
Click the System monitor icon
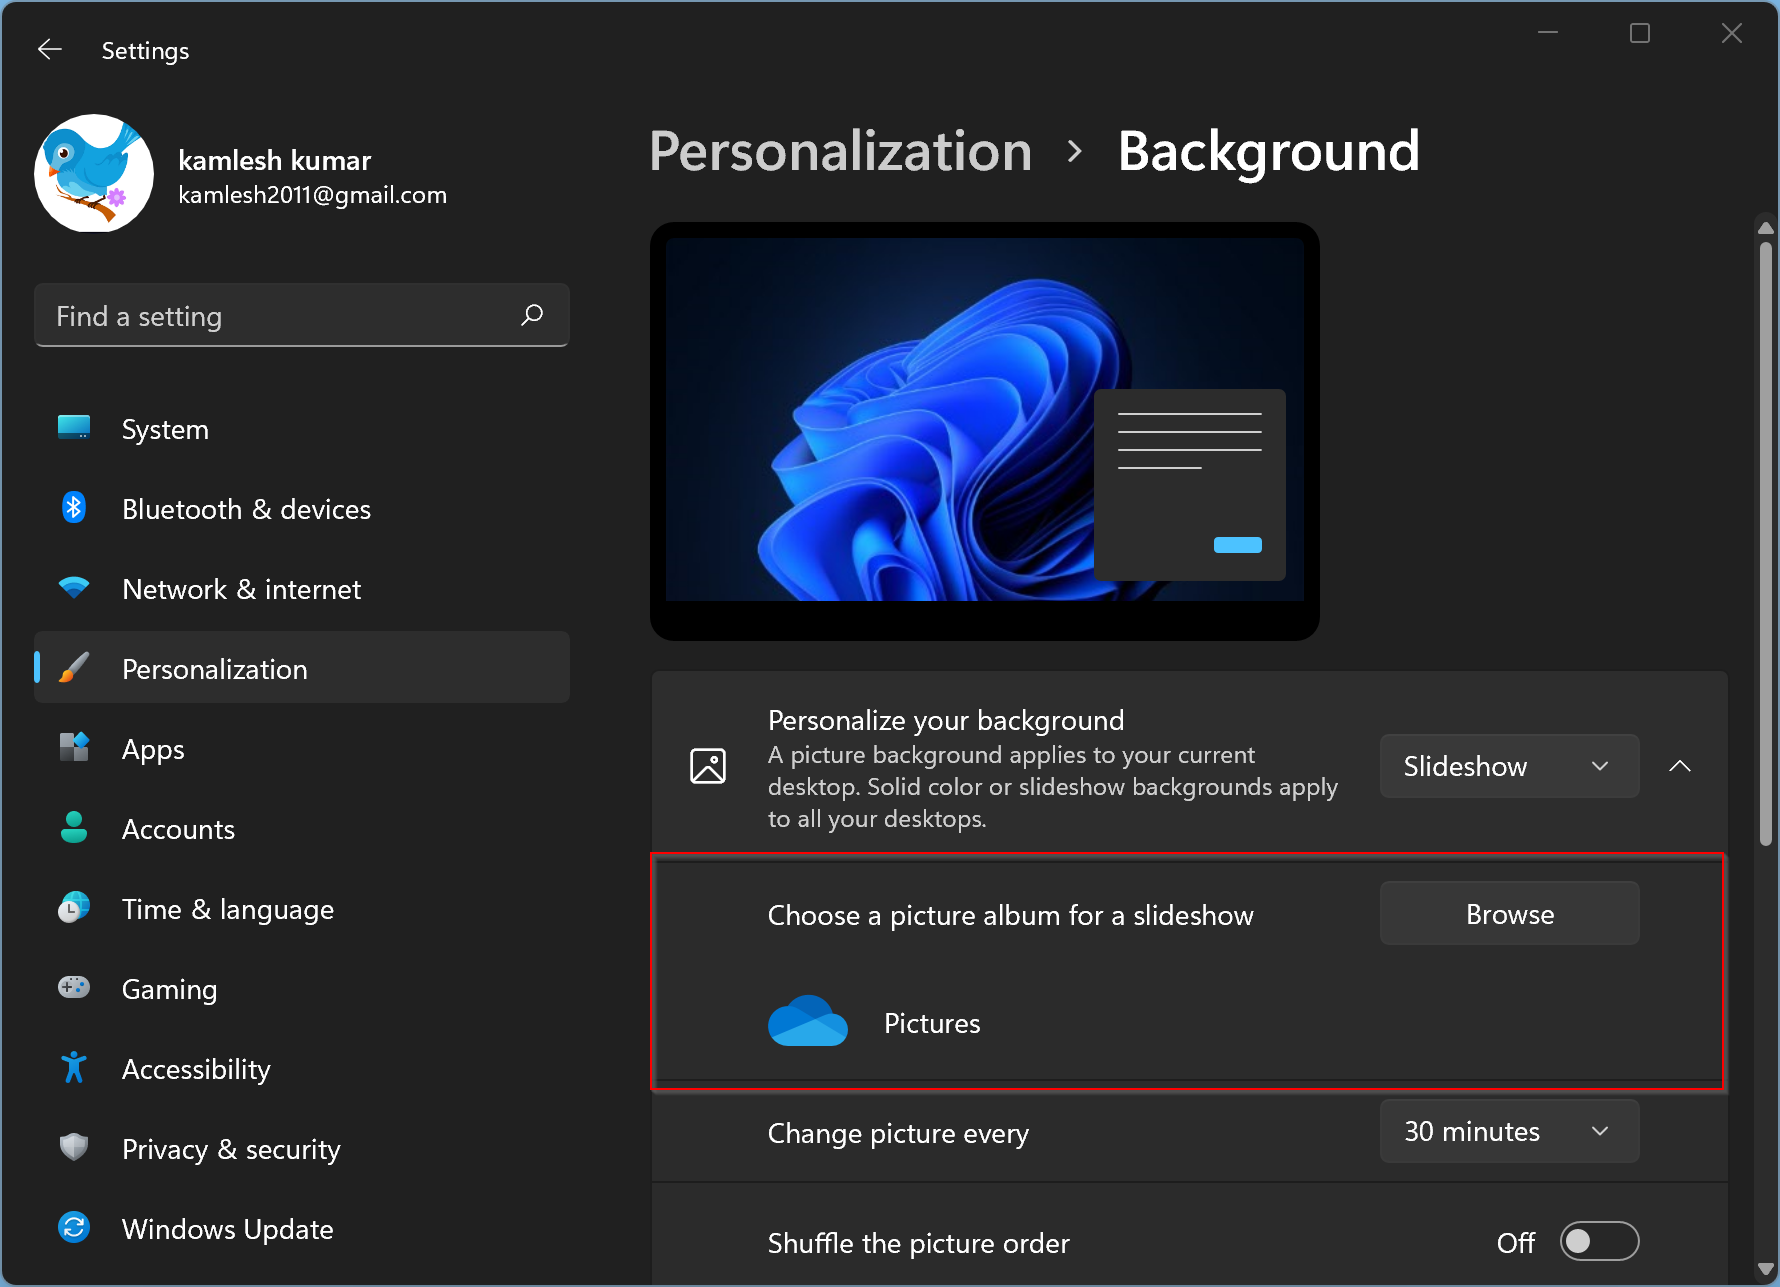(x=74, y=428)
